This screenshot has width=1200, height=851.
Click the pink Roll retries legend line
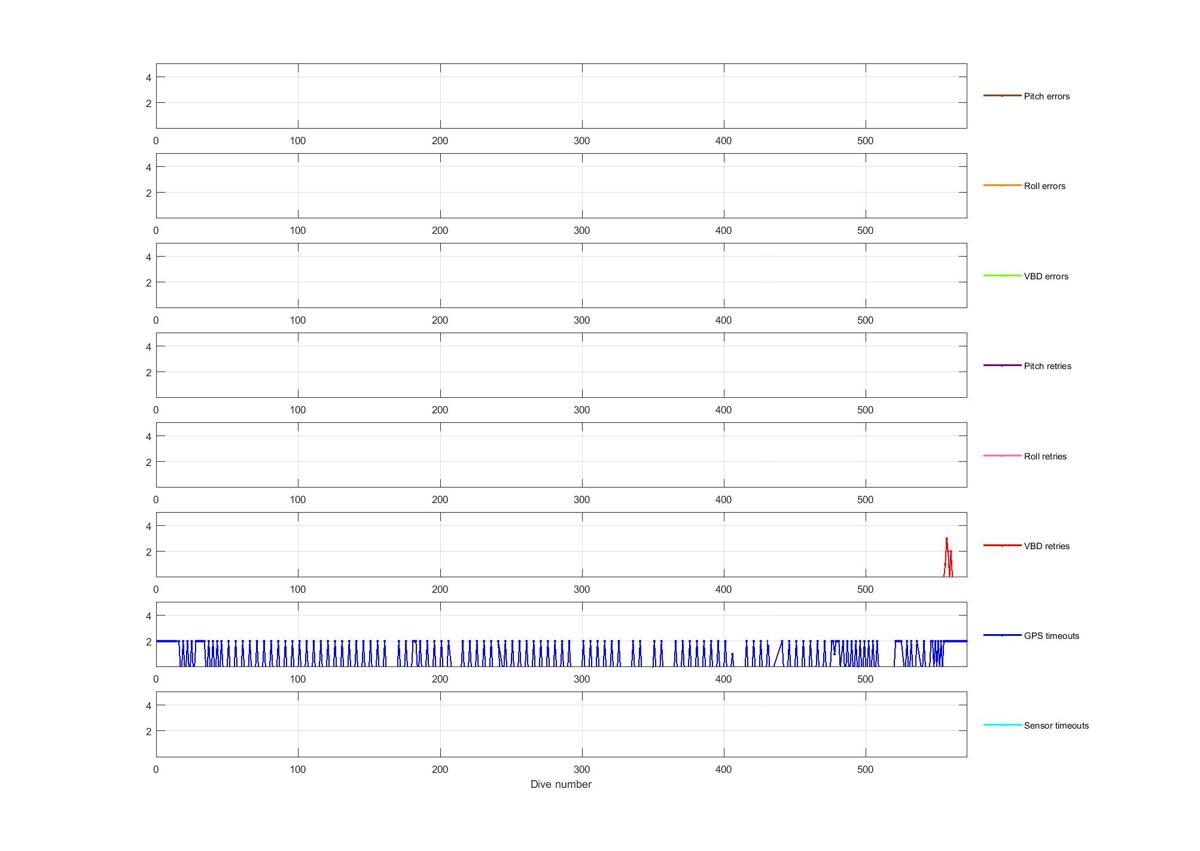(x=1002, y=456)
